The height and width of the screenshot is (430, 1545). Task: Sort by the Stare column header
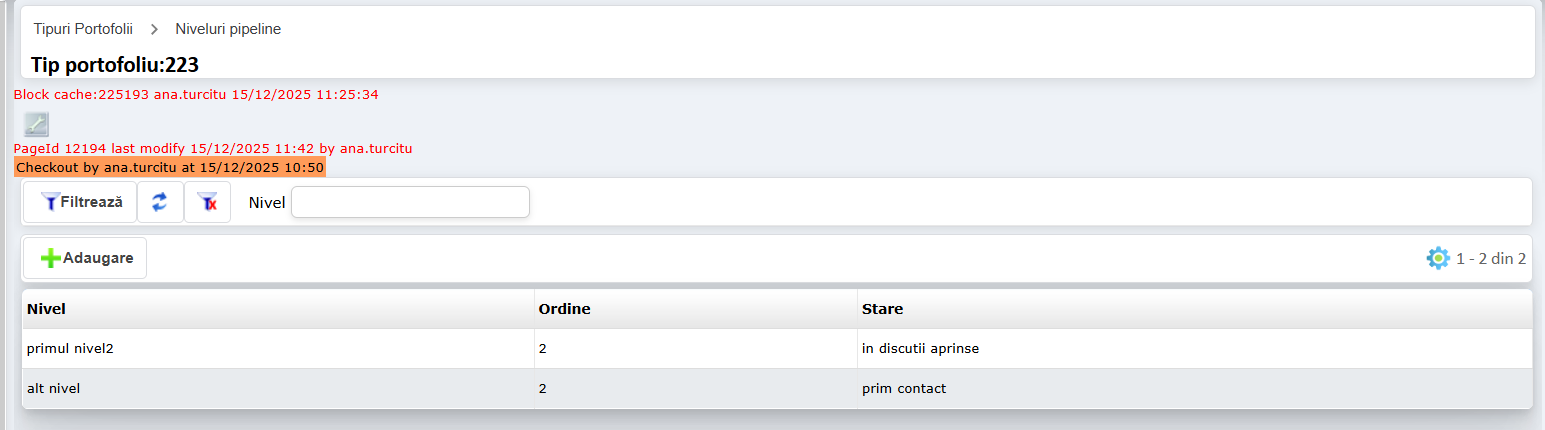click(883, 309)
